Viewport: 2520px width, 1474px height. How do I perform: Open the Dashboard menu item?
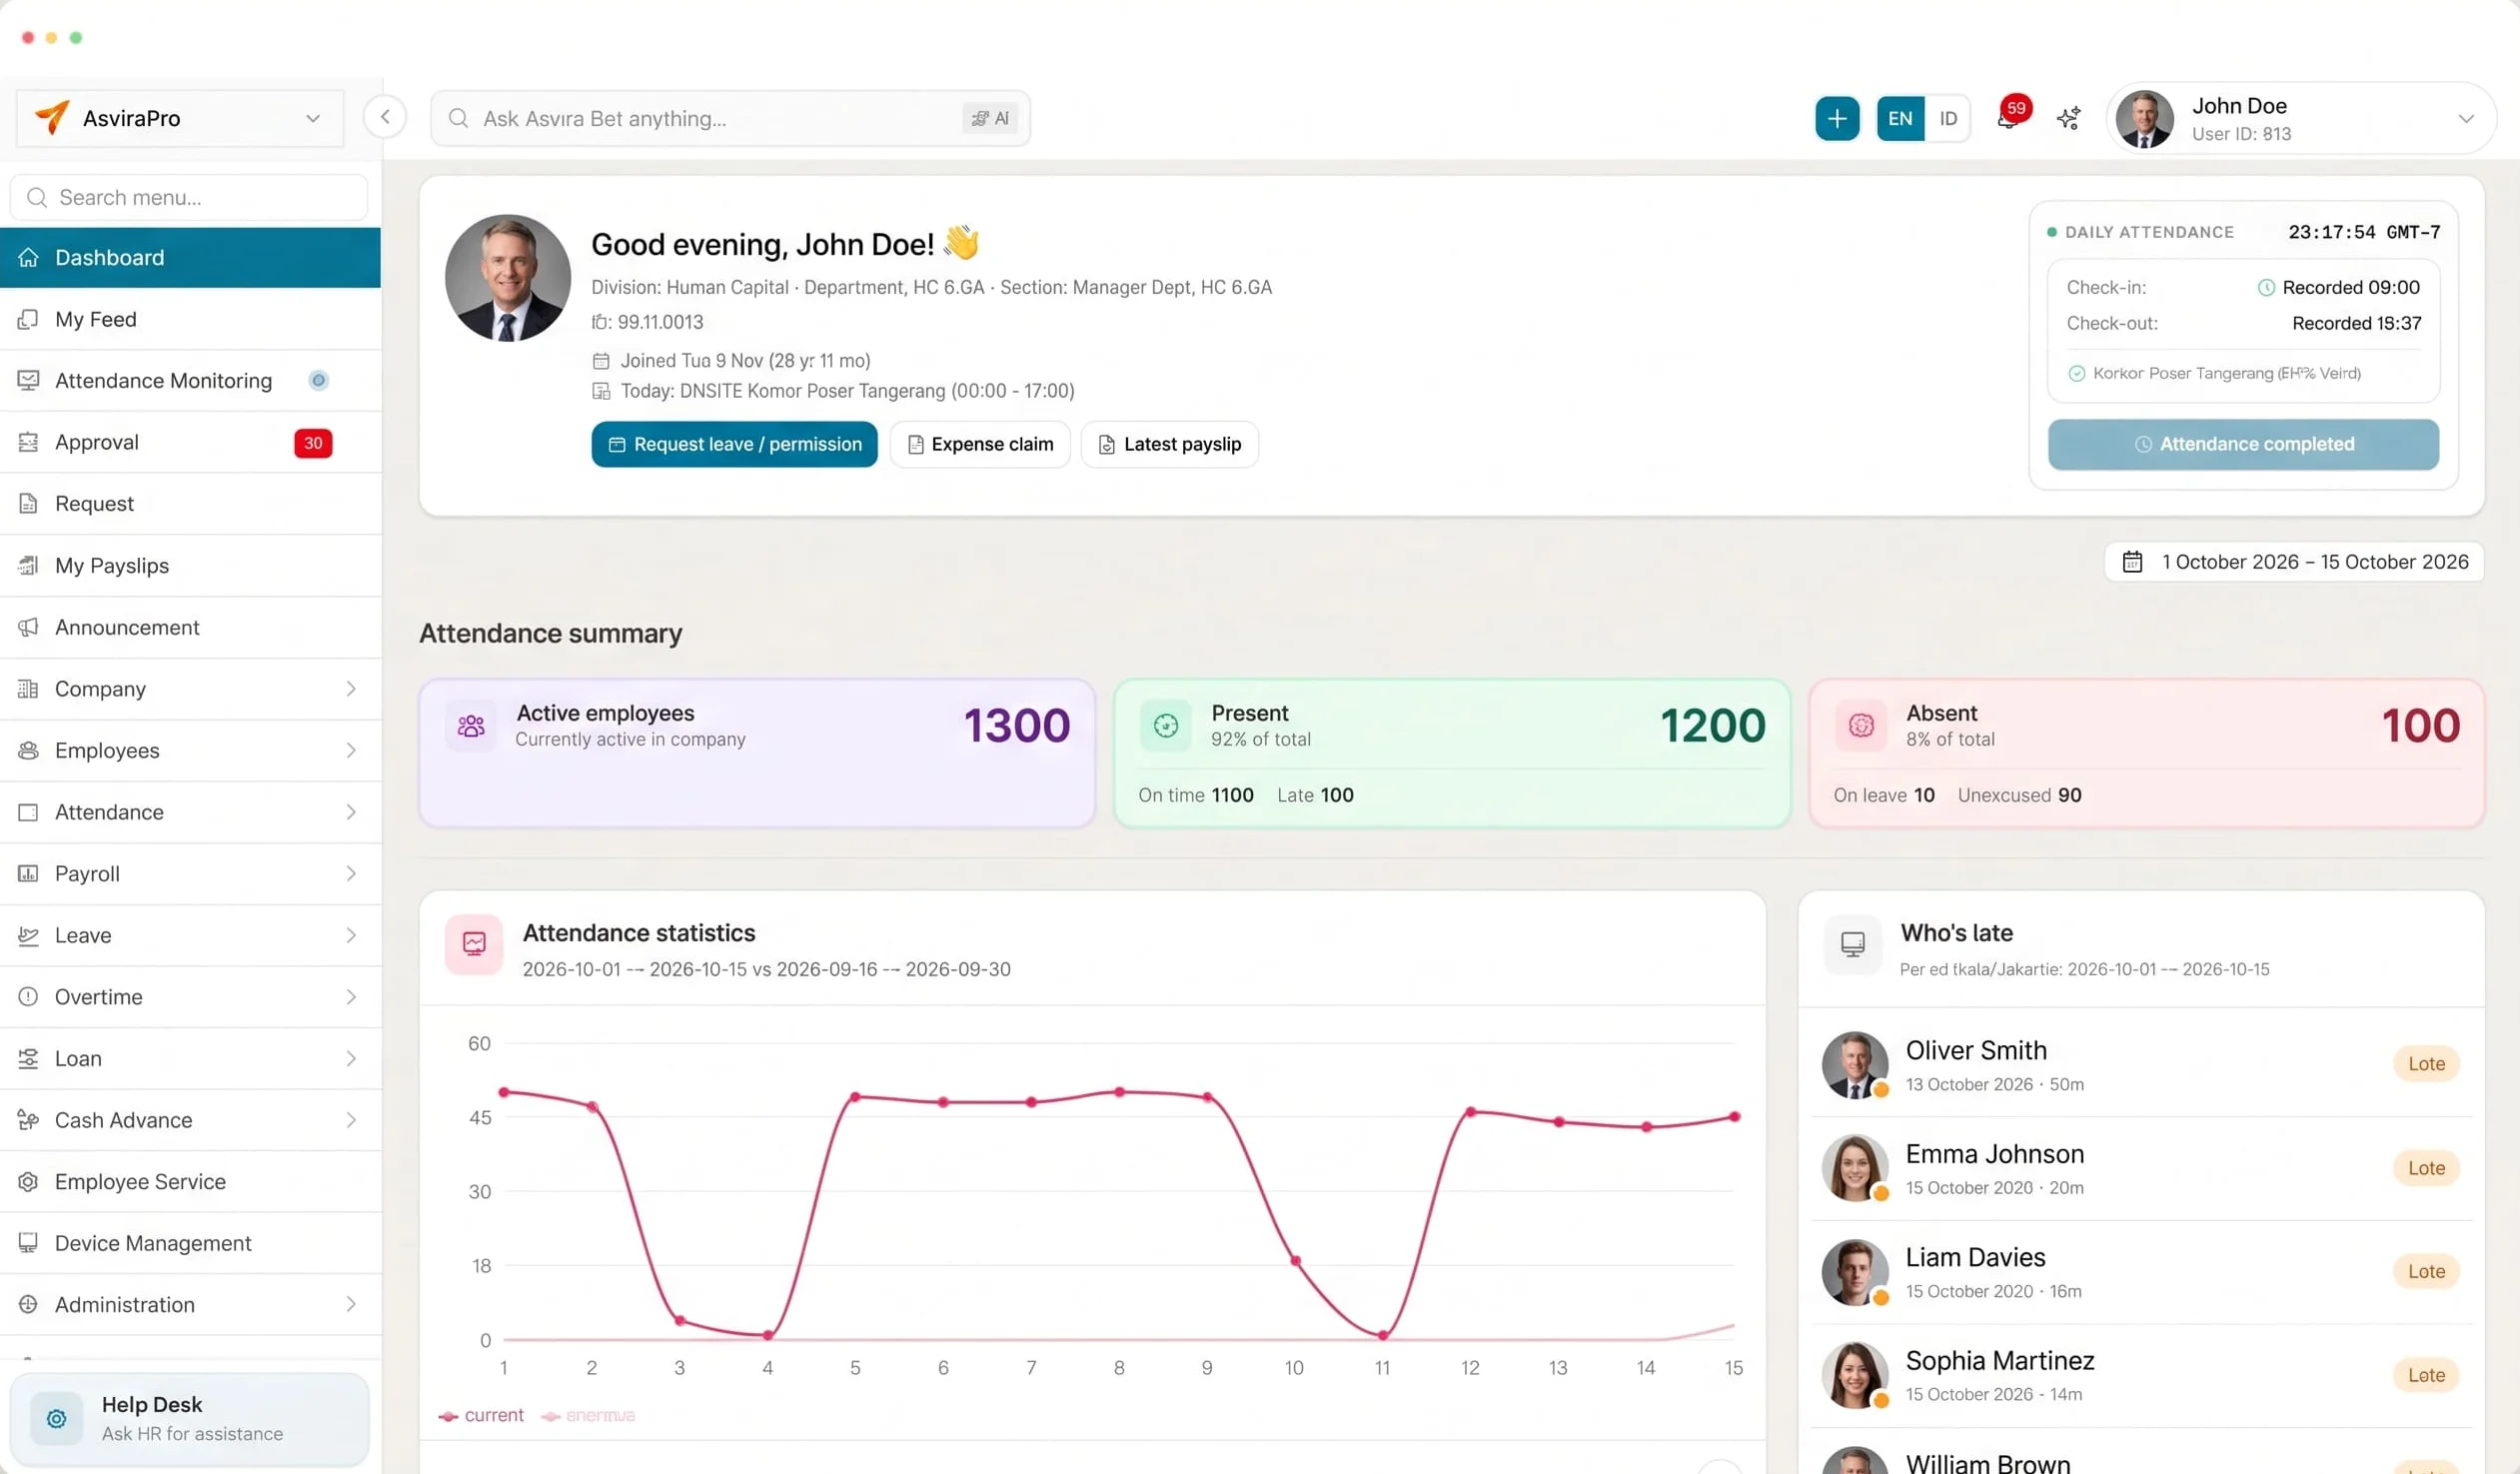(190, 257)
